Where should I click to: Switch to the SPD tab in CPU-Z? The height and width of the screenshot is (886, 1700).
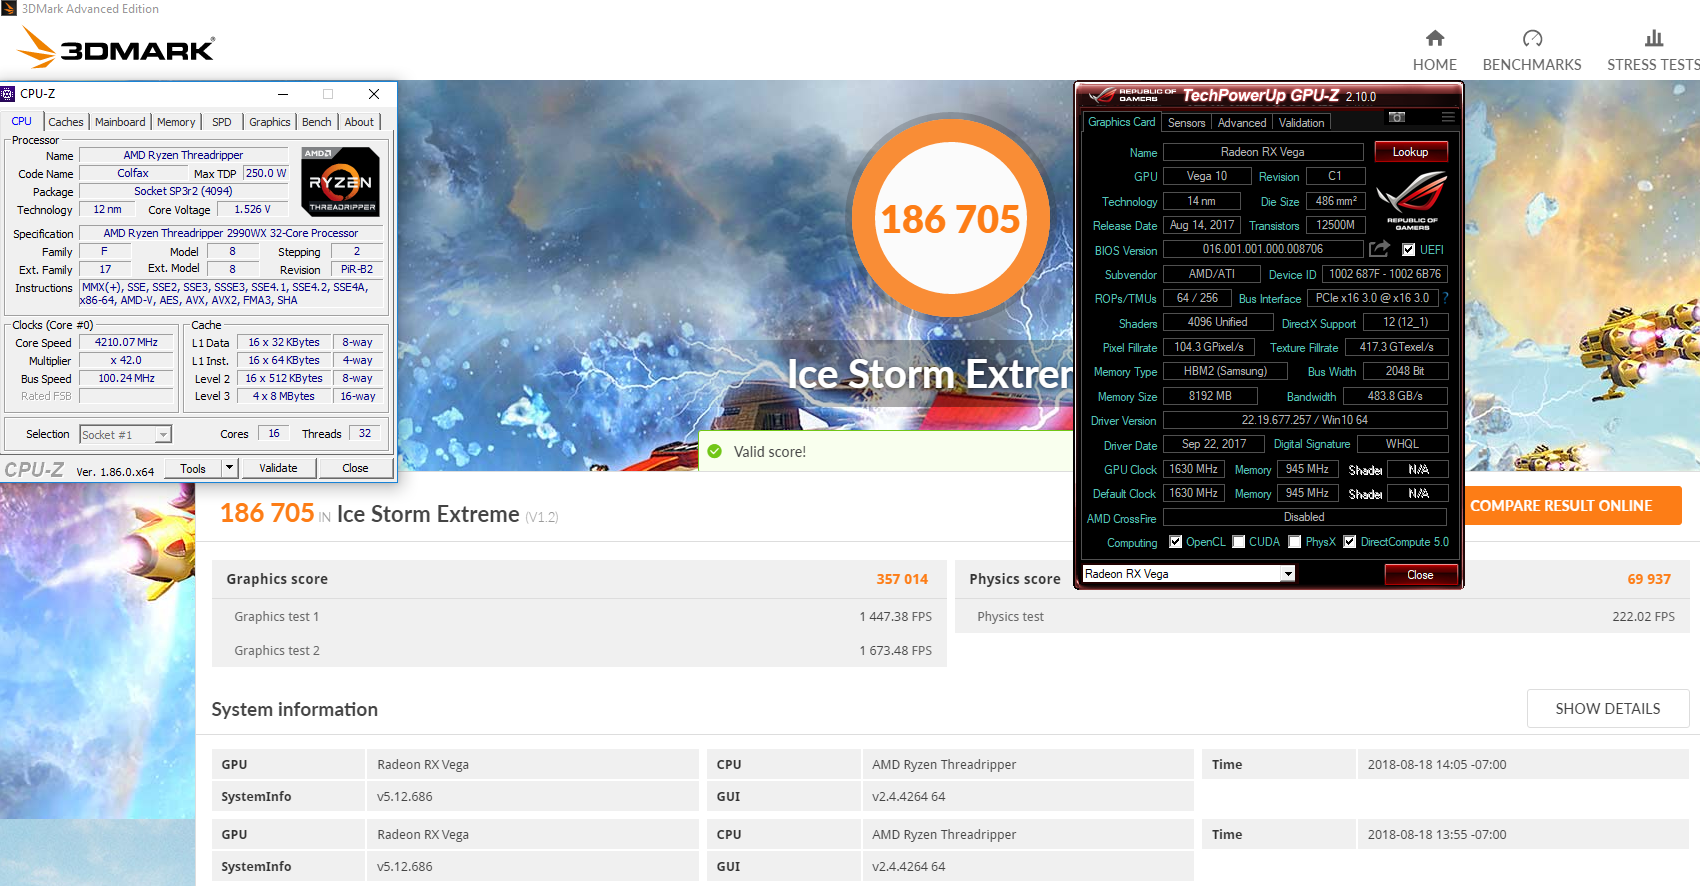click(x=222, y=122)
